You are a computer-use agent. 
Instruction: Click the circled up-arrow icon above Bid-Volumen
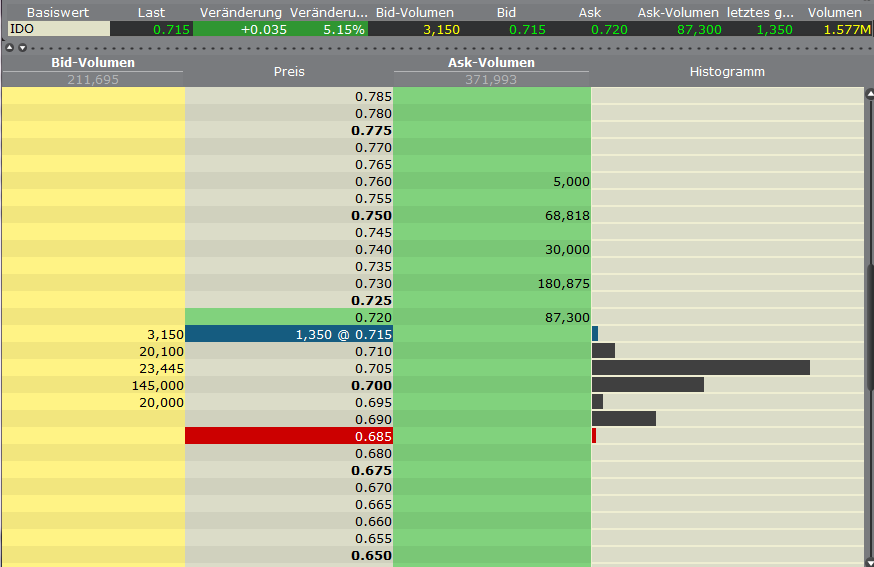pyautogui.click(x=9, y=47)
